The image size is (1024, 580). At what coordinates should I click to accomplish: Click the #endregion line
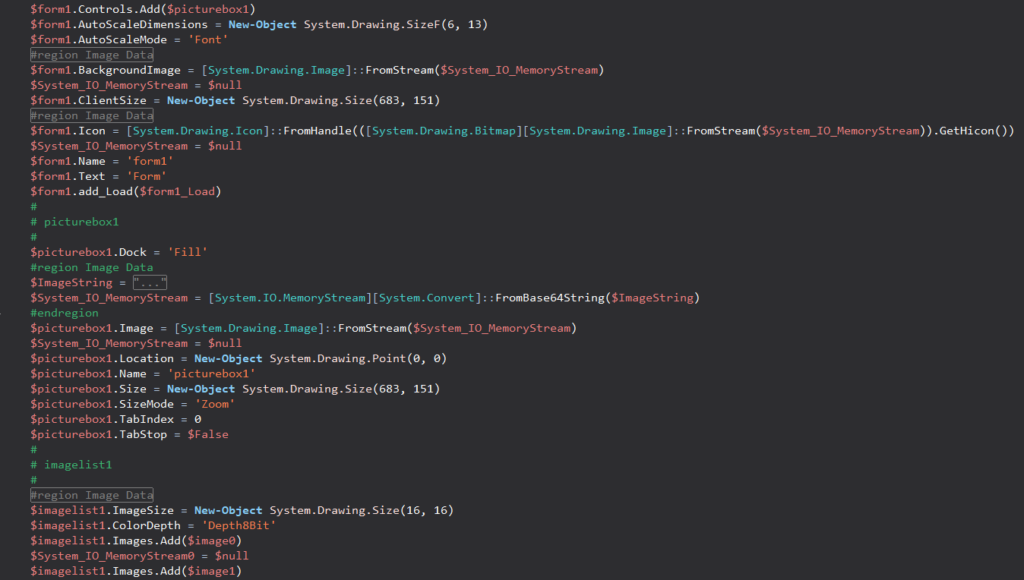pos(64,313)
